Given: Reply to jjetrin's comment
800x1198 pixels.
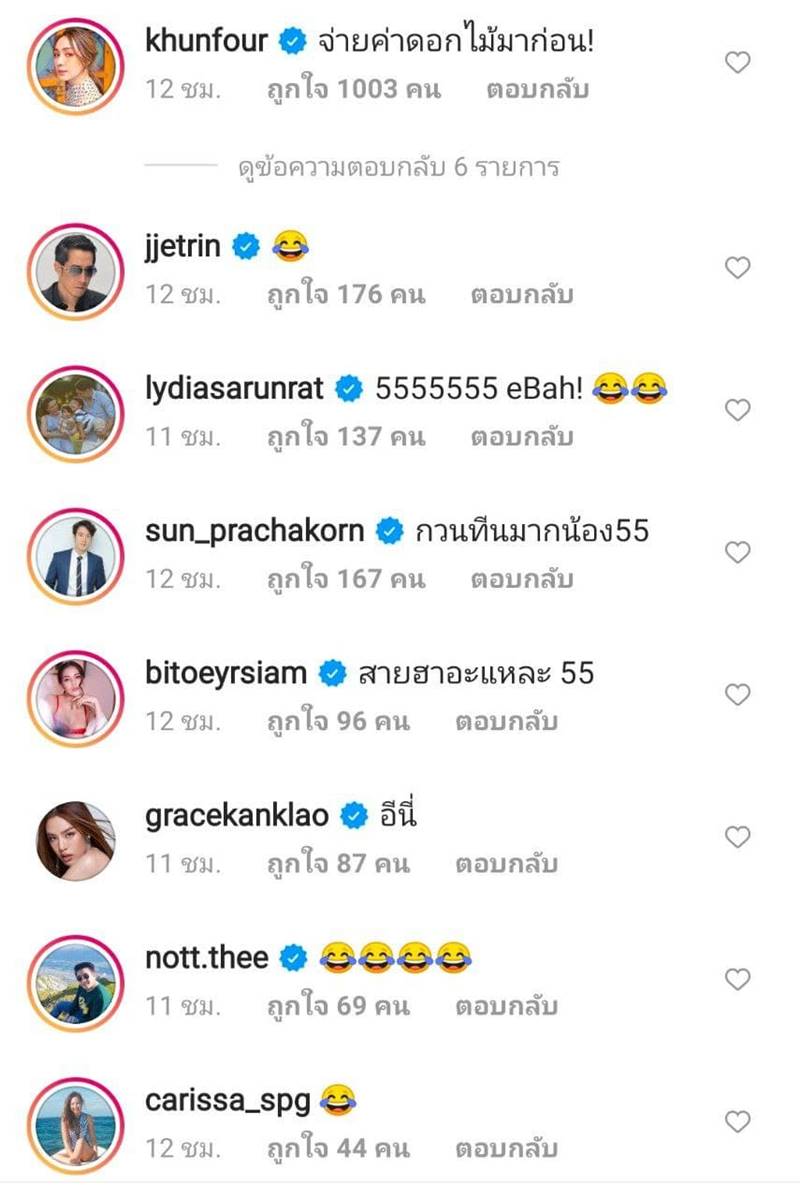Looking at the screenshot, I should [x=522, y=295].
